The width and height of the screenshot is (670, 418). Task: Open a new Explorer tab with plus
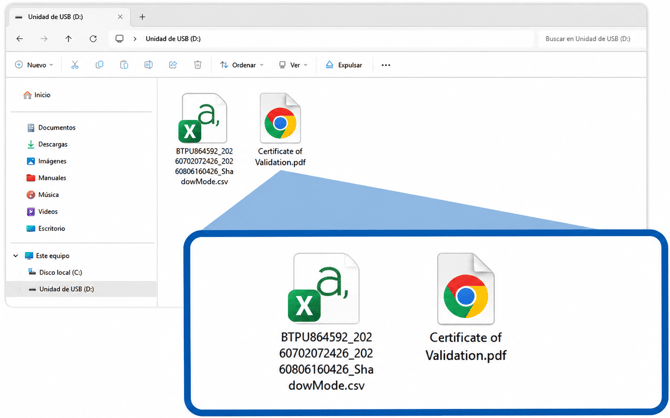(142, 17)
